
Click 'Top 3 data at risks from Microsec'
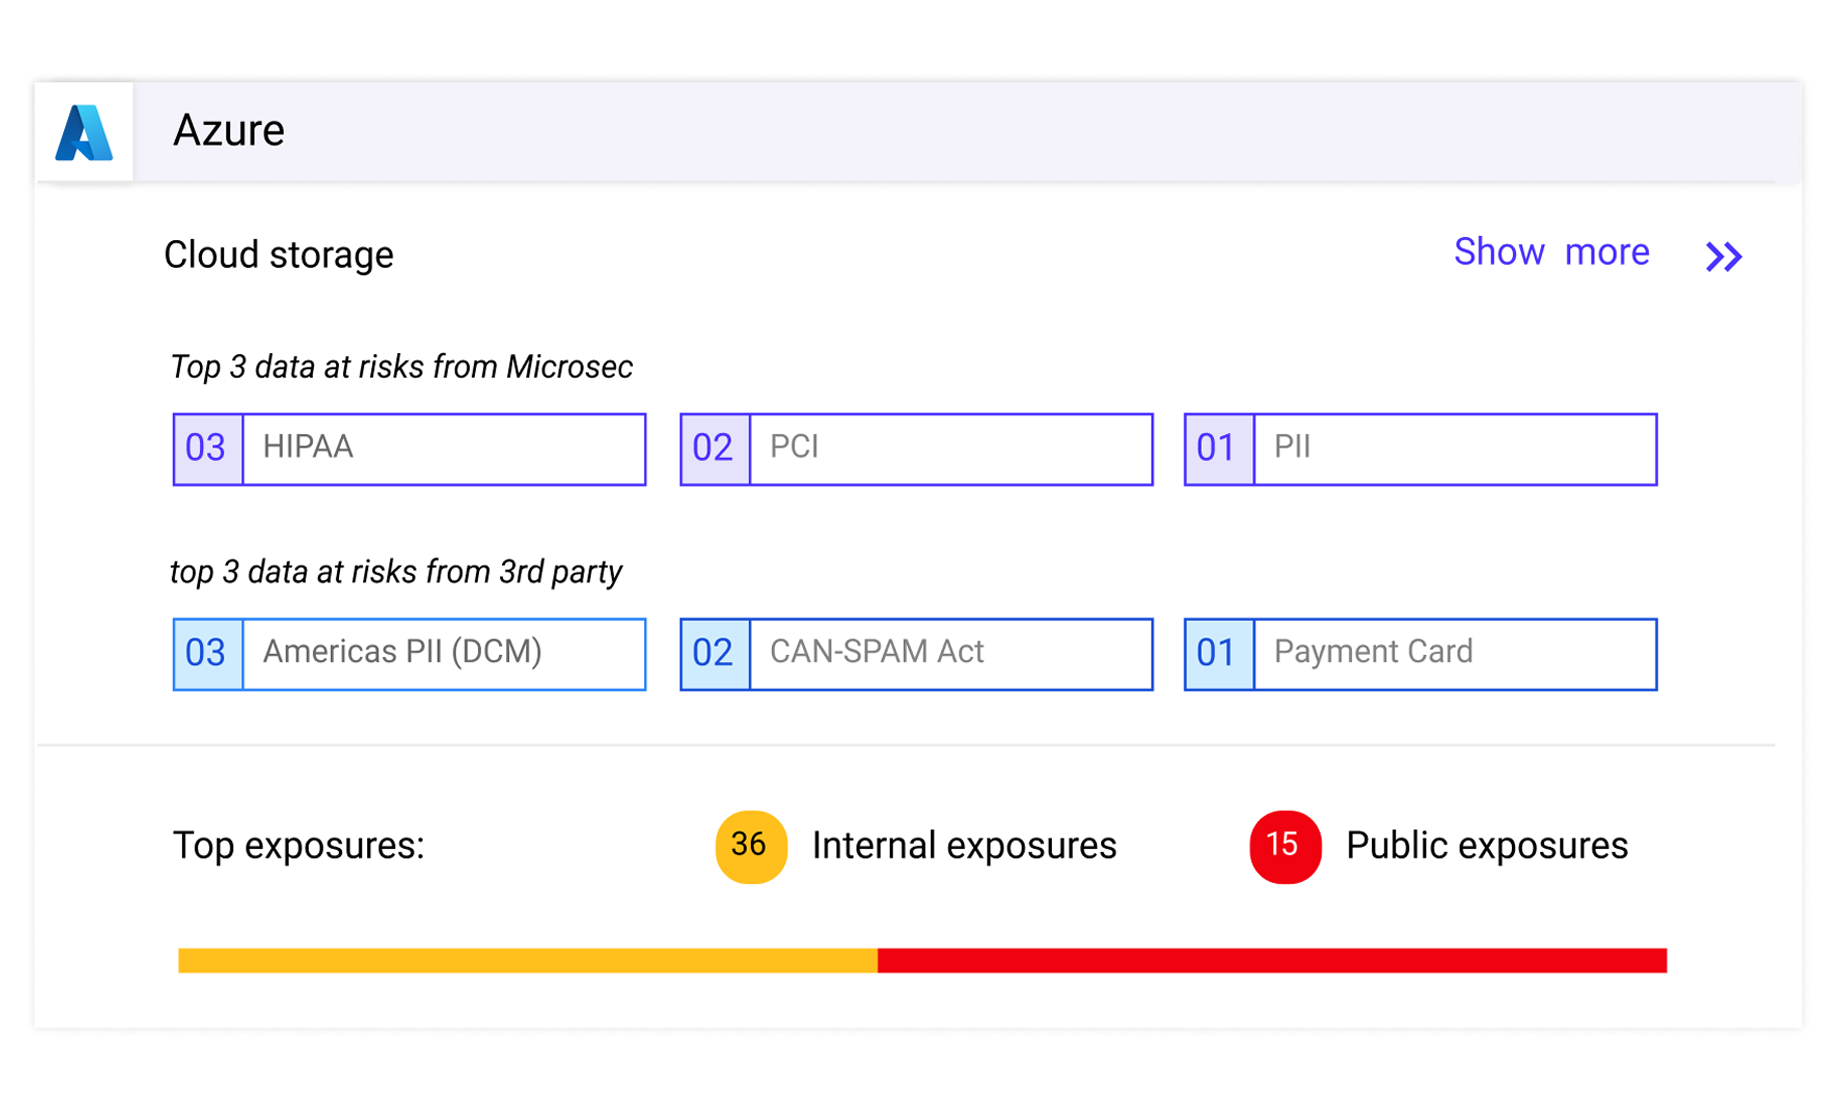tap(401, 367)
